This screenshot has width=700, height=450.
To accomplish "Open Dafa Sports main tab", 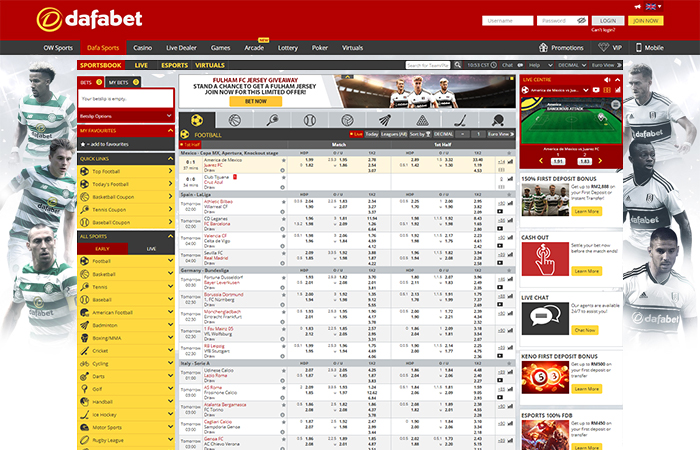I will [x=103, y=48].
